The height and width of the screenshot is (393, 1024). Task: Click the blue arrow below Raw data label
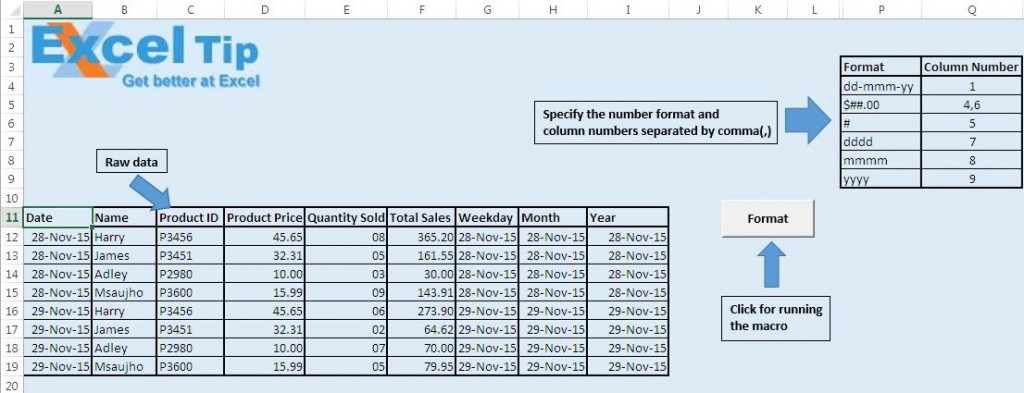coord(150,193)
